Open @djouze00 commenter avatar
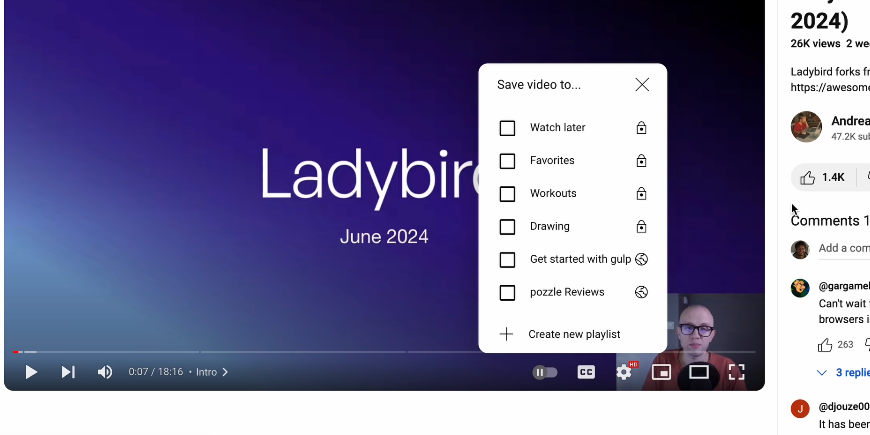870x435 pixels. [800, 408]
